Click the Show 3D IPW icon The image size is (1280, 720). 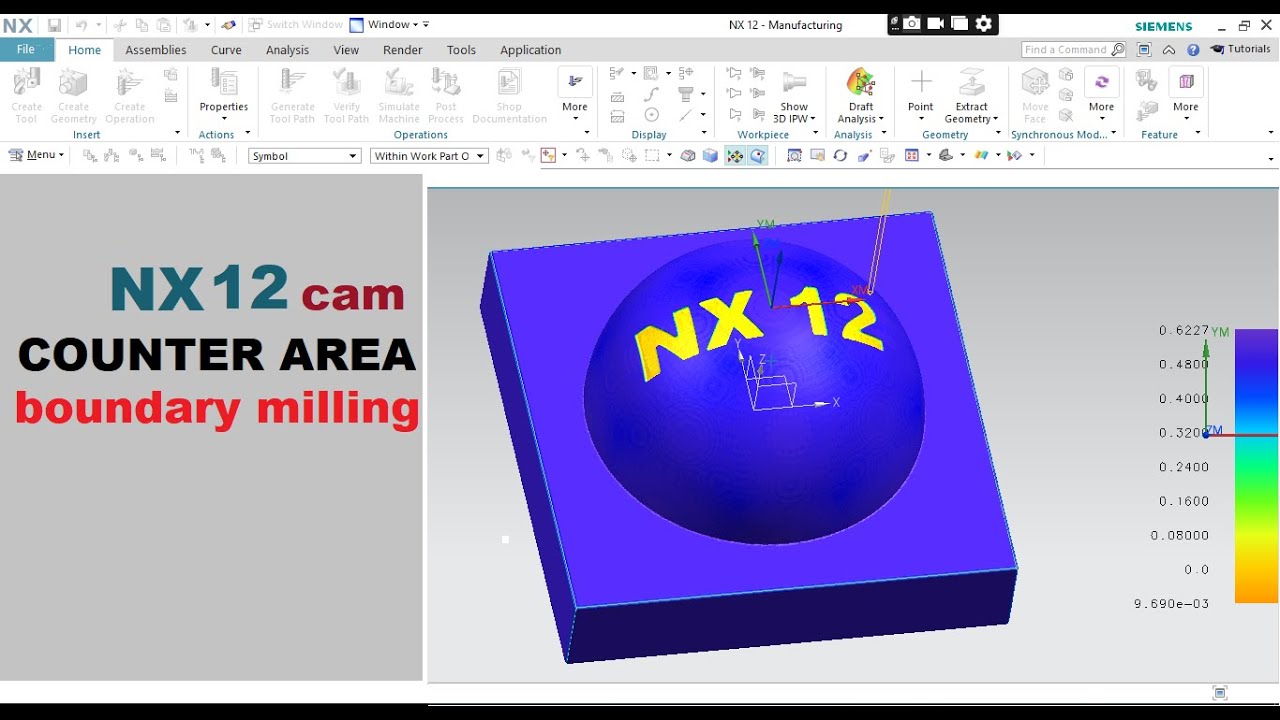pyautogui.click(x=794, y=82)
